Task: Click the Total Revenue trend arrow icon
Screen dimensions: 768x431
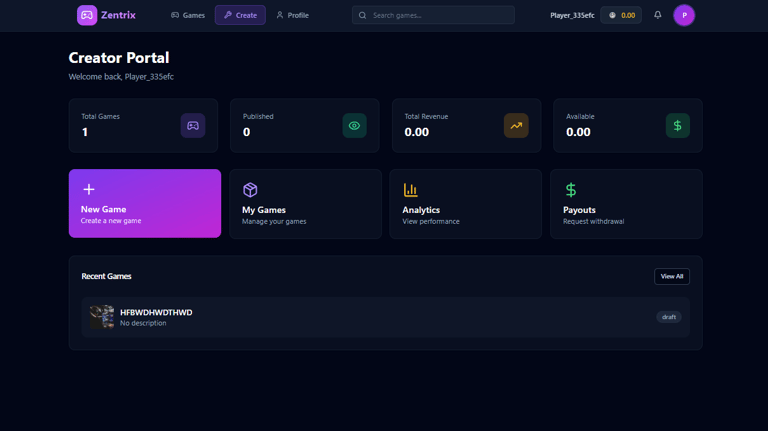Action: tap(516, 125)
